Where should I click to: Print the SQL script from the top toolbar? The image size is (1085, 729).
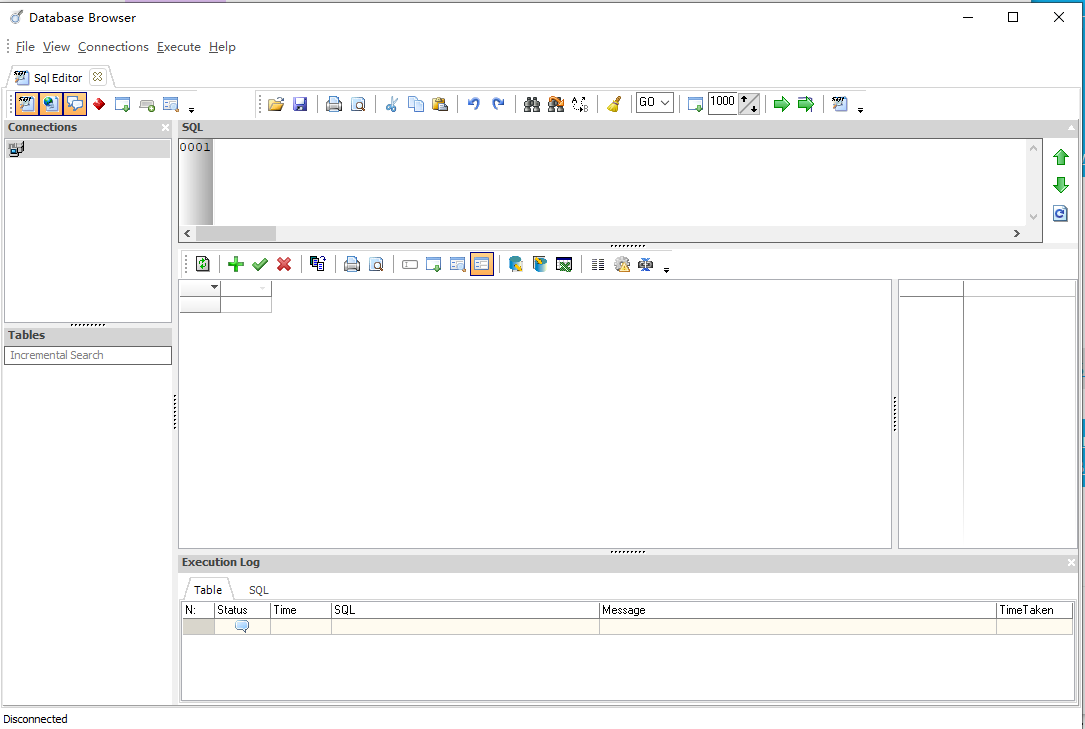point(334,104)
